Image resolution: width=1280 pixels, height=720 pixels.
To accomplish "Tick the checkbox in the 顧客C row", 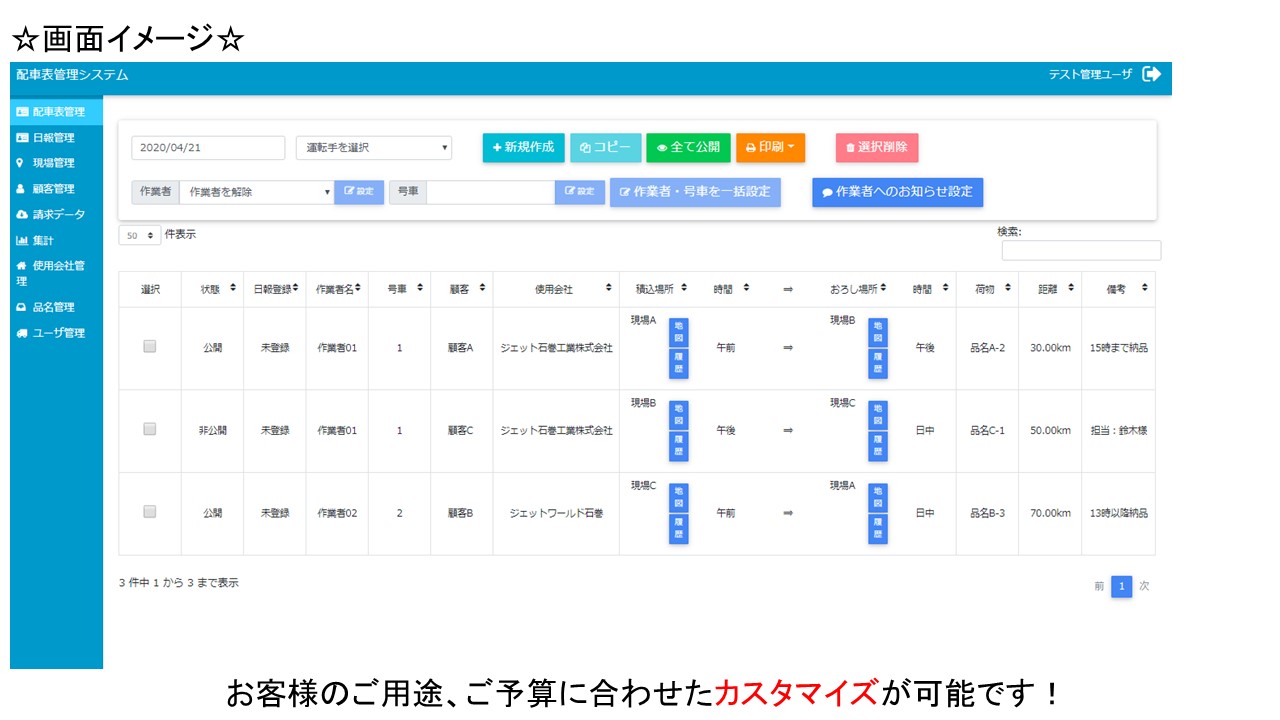I will click(149, 429).
